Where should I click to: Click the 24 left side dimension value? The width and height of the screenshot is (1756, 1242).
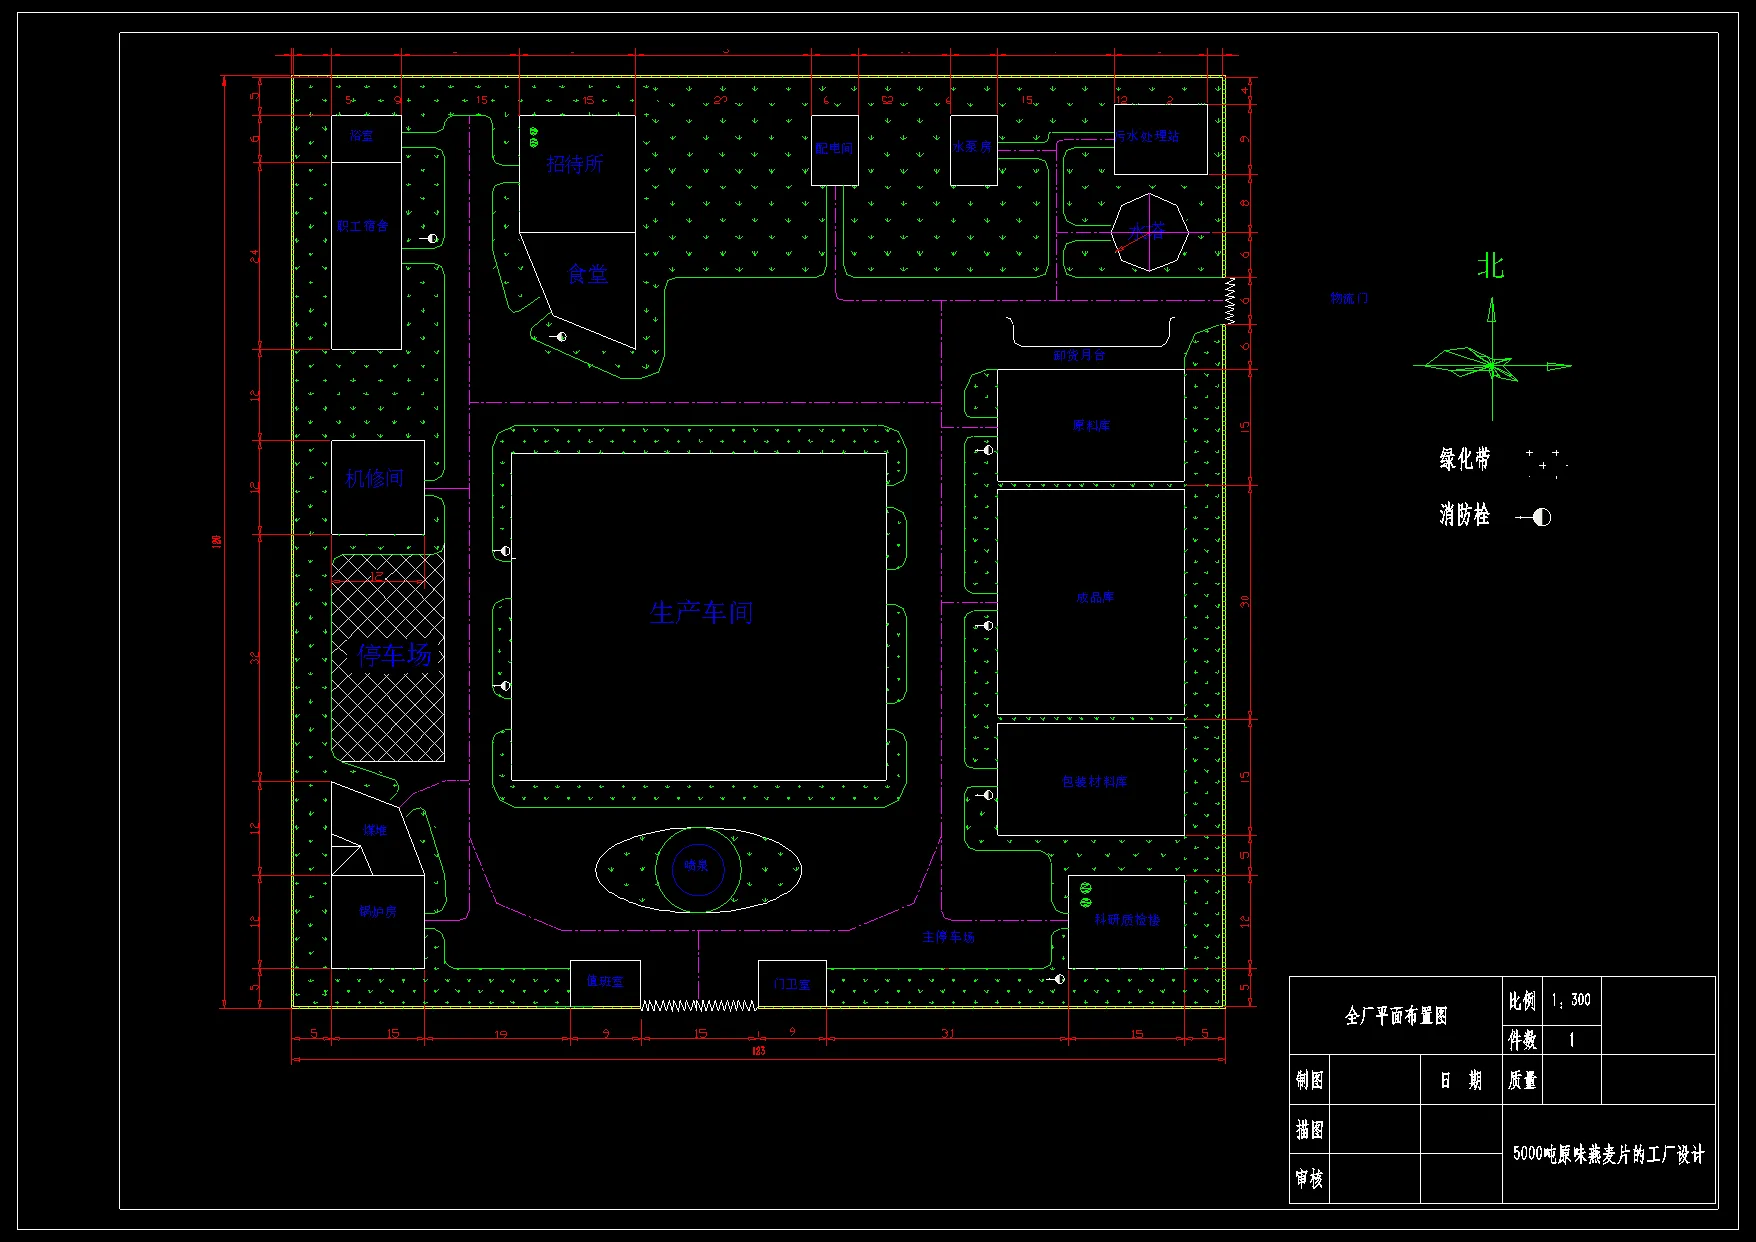(255, 257)
